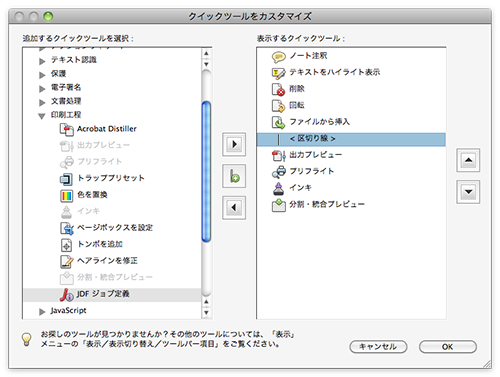Select the Acrobat Distiller label
The width and height of the screenshot is (500, 377).
click(x=107, y=129)
